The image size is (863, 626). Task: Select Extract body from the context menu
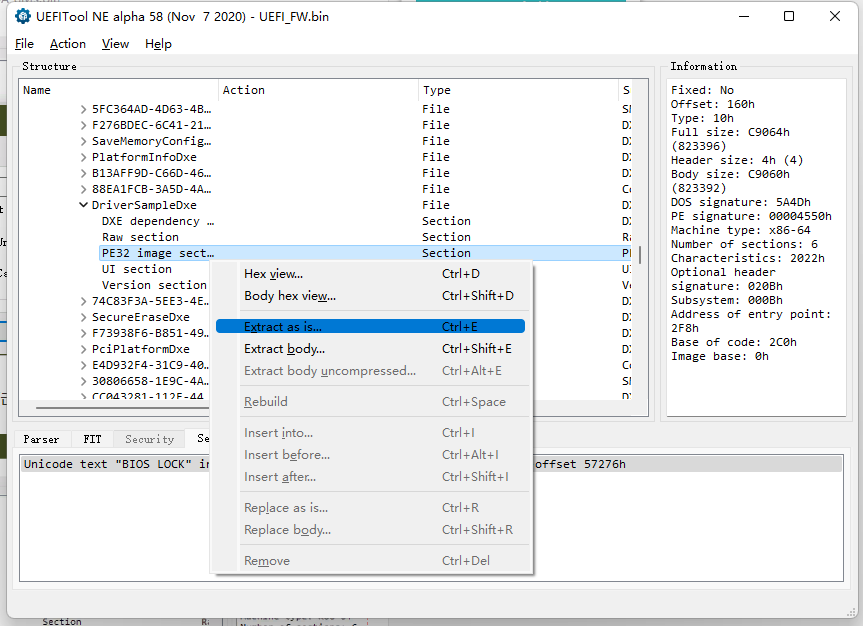(x=370, y=349)
